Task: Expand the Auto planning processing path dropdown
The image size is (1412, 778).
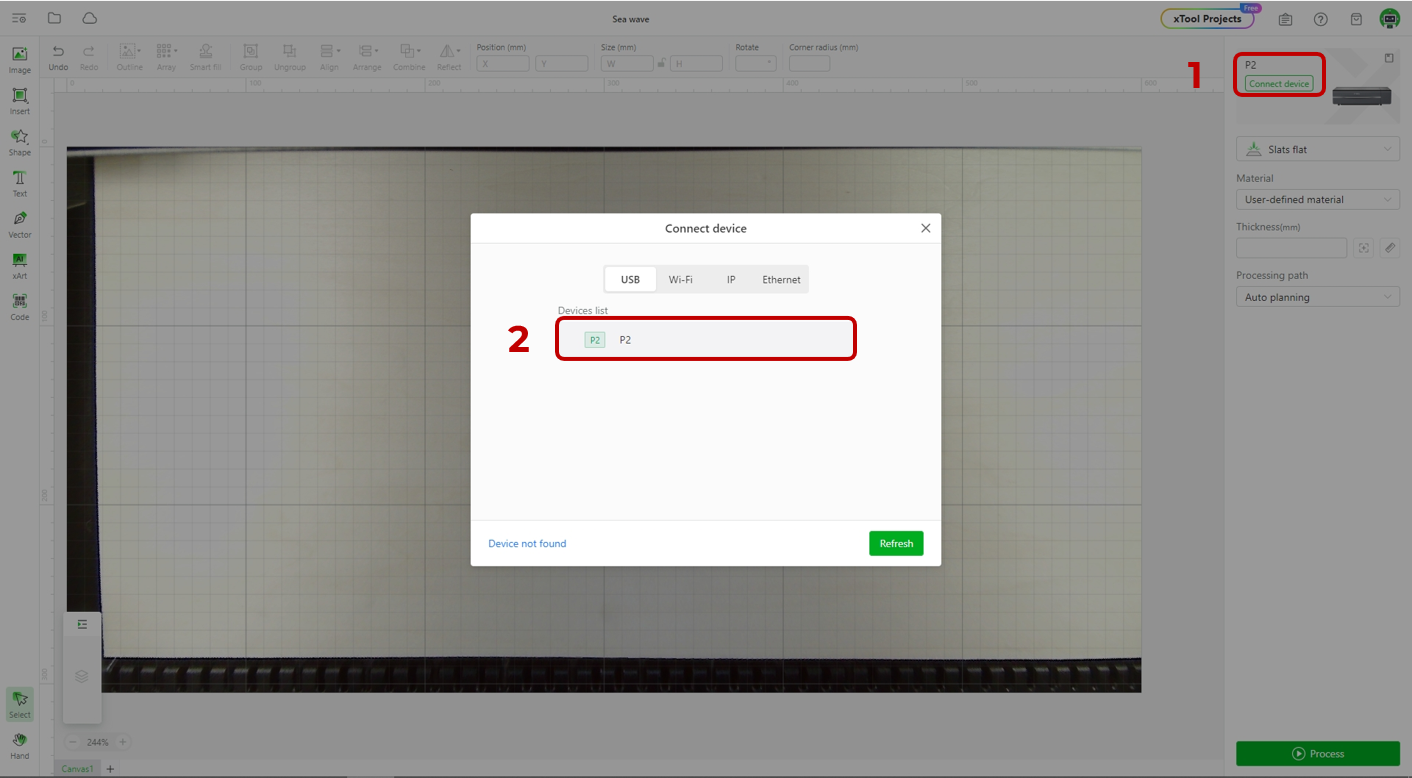Action: 1317,297
